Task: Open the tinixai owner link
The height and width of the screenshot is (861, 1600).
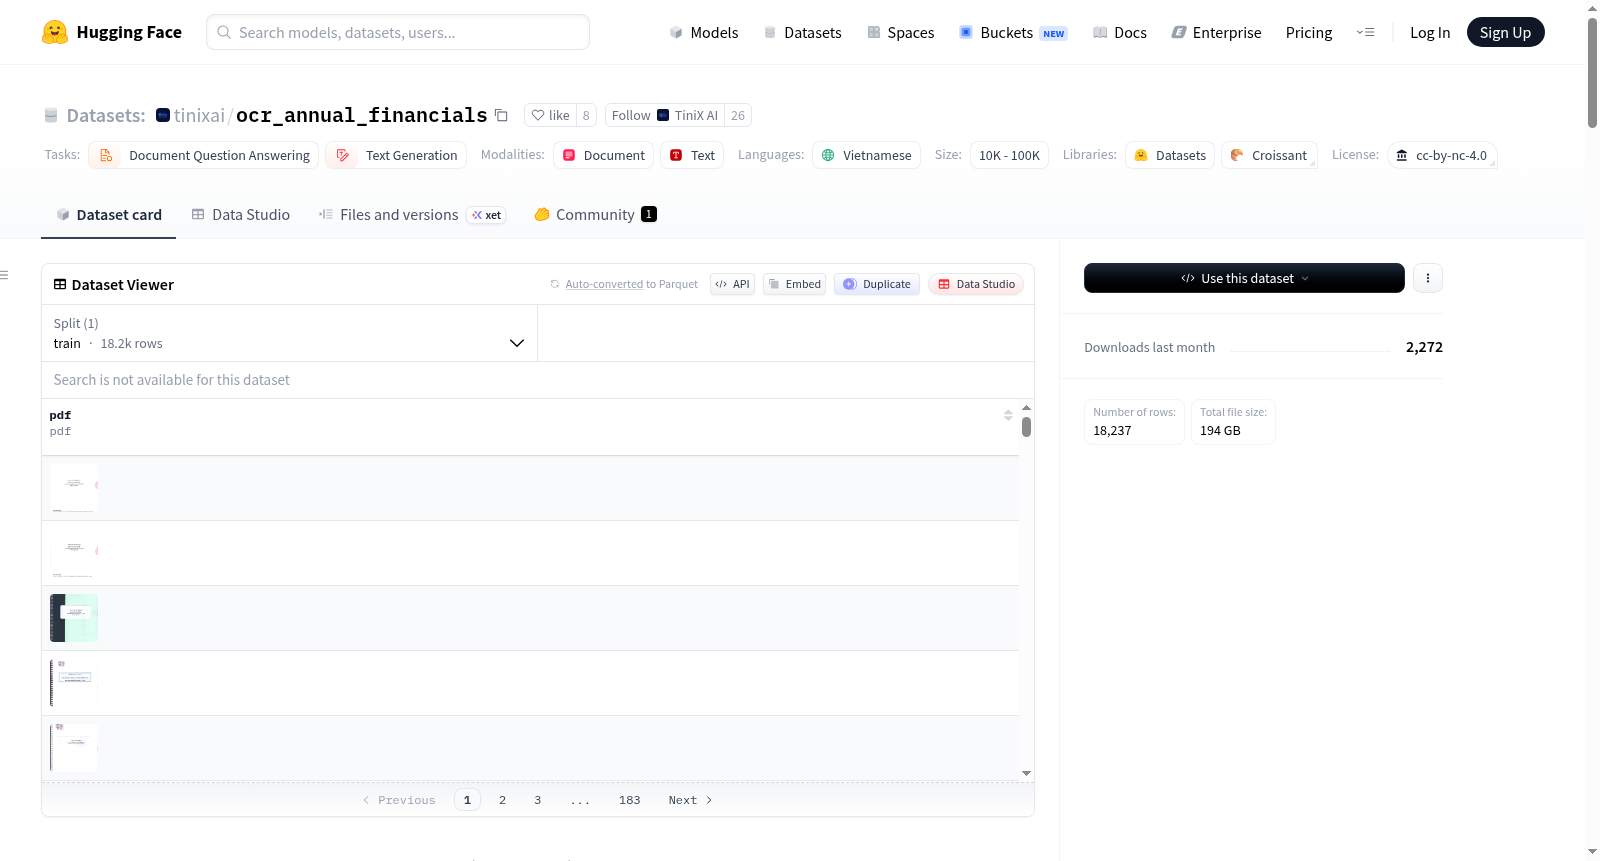Action: pyautogui.click(x=199, y=115)
